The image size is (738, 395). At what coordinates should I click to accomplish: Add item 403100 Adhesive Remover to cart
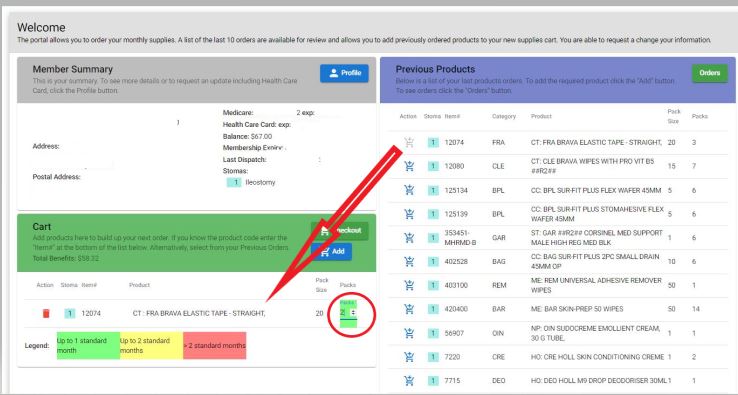pyautogui.click(x=409, y=285)
